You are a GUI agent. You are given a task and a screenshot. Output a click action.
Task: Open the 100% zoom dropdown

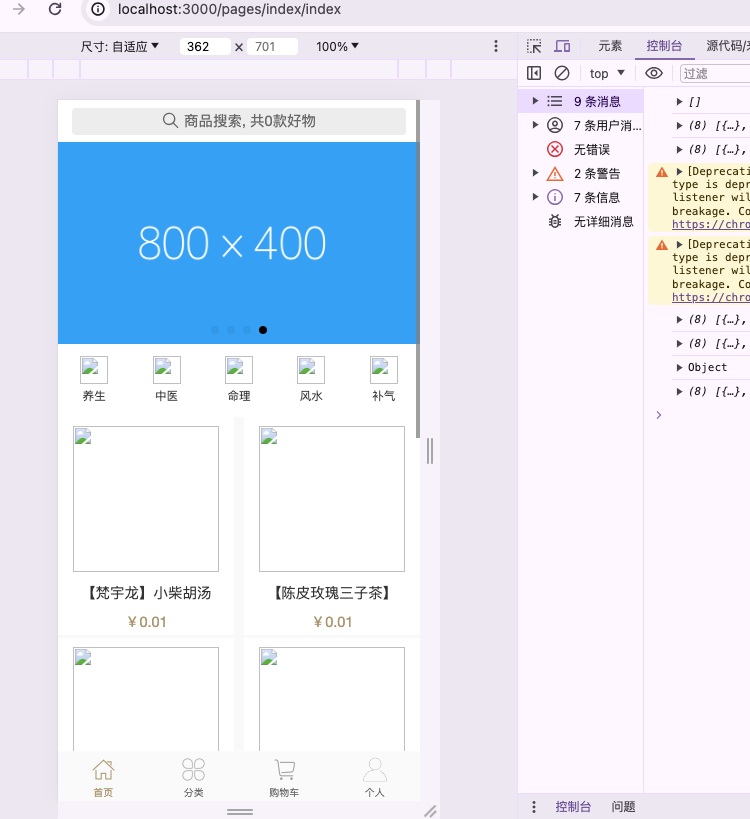(337, 46)
